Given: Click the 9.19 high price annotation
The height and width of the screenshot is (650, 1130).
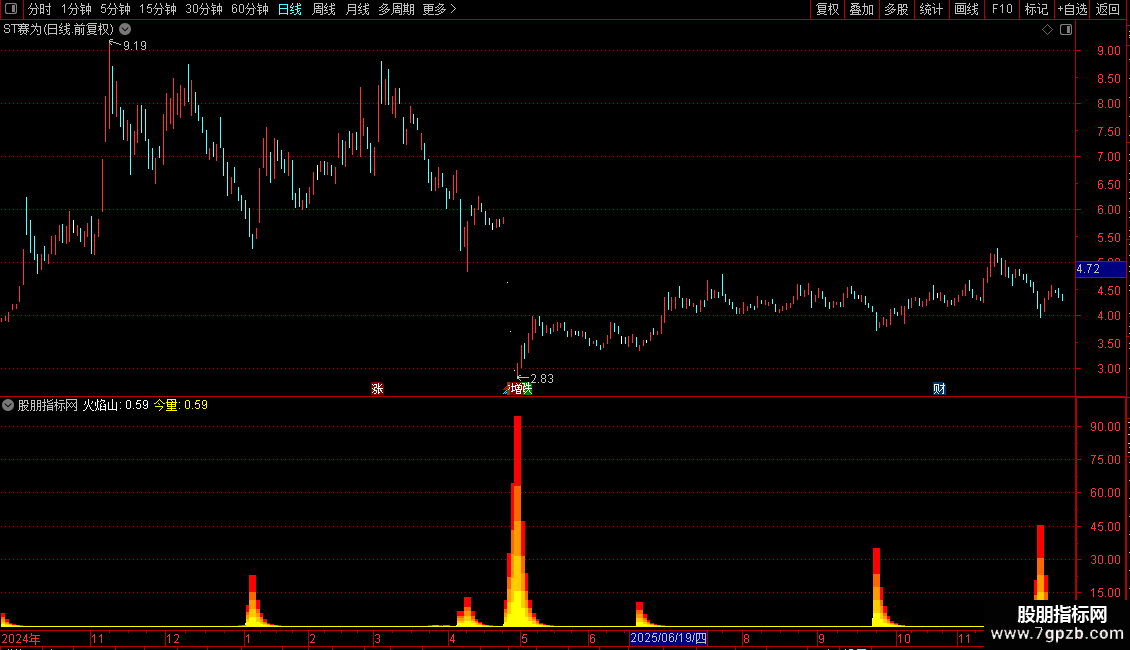Looking at the screenshot, I should 135,45.
